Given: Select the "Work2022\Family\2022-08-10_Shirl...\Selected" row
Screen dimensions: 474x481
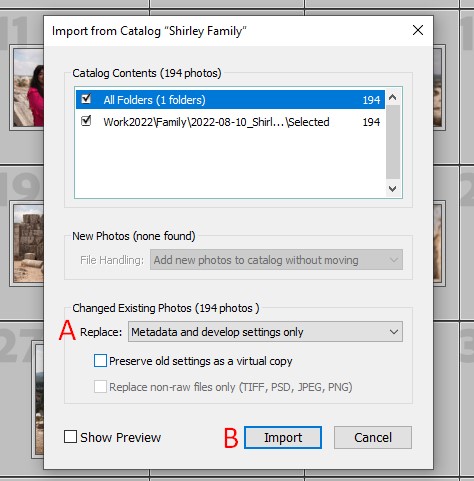Looking at the screenshot, I should click(x=230, y=122).
